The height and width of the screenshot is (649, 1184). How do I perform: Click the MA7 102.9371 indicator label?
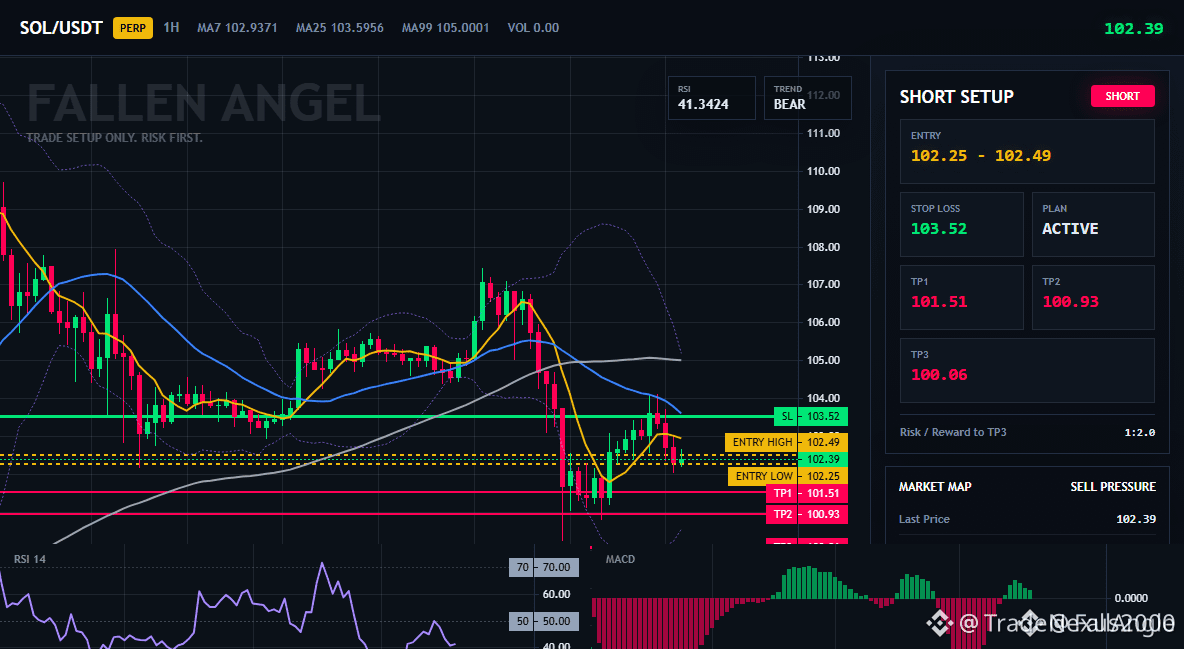pyautogui.click(x=237, y=28)
